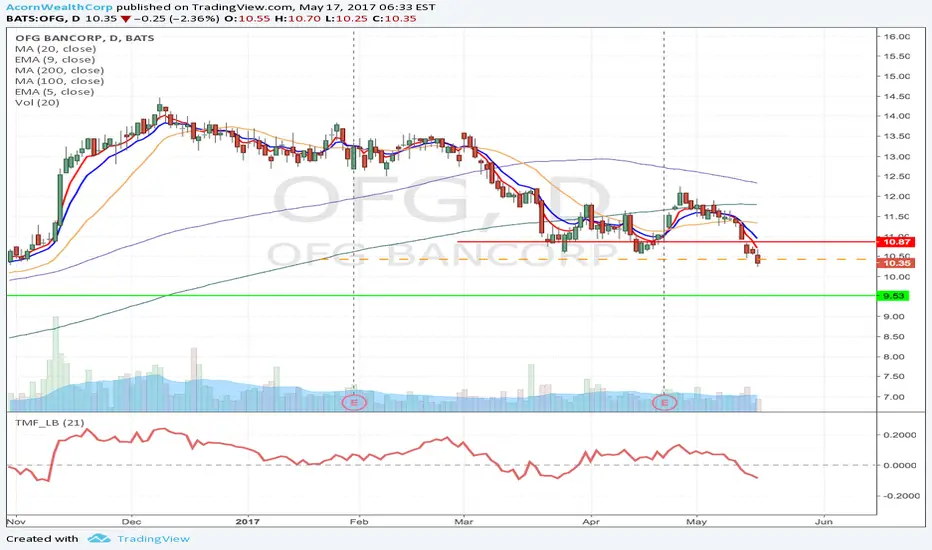Click the 'Vol (20)' indicator legend
932x550 pixels.
(x=37, y=102)
